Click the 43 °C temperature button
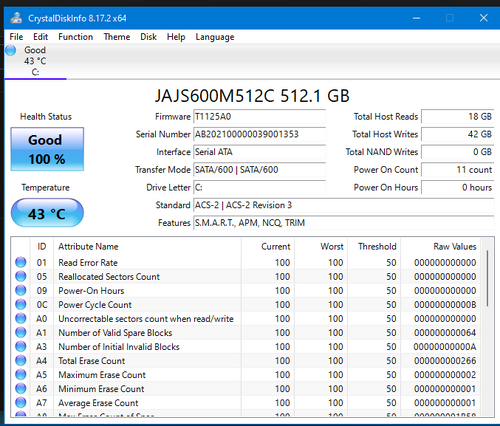This screenshot has width=500, height=426. (x=47, y=213)
